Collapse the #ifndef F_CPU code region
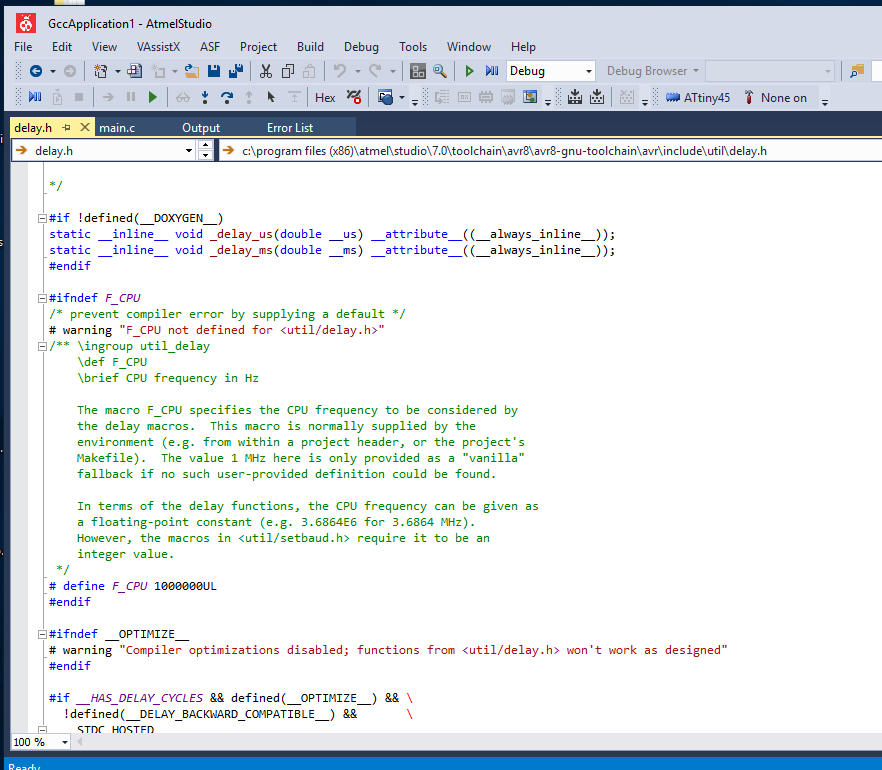 coord(41,297)
